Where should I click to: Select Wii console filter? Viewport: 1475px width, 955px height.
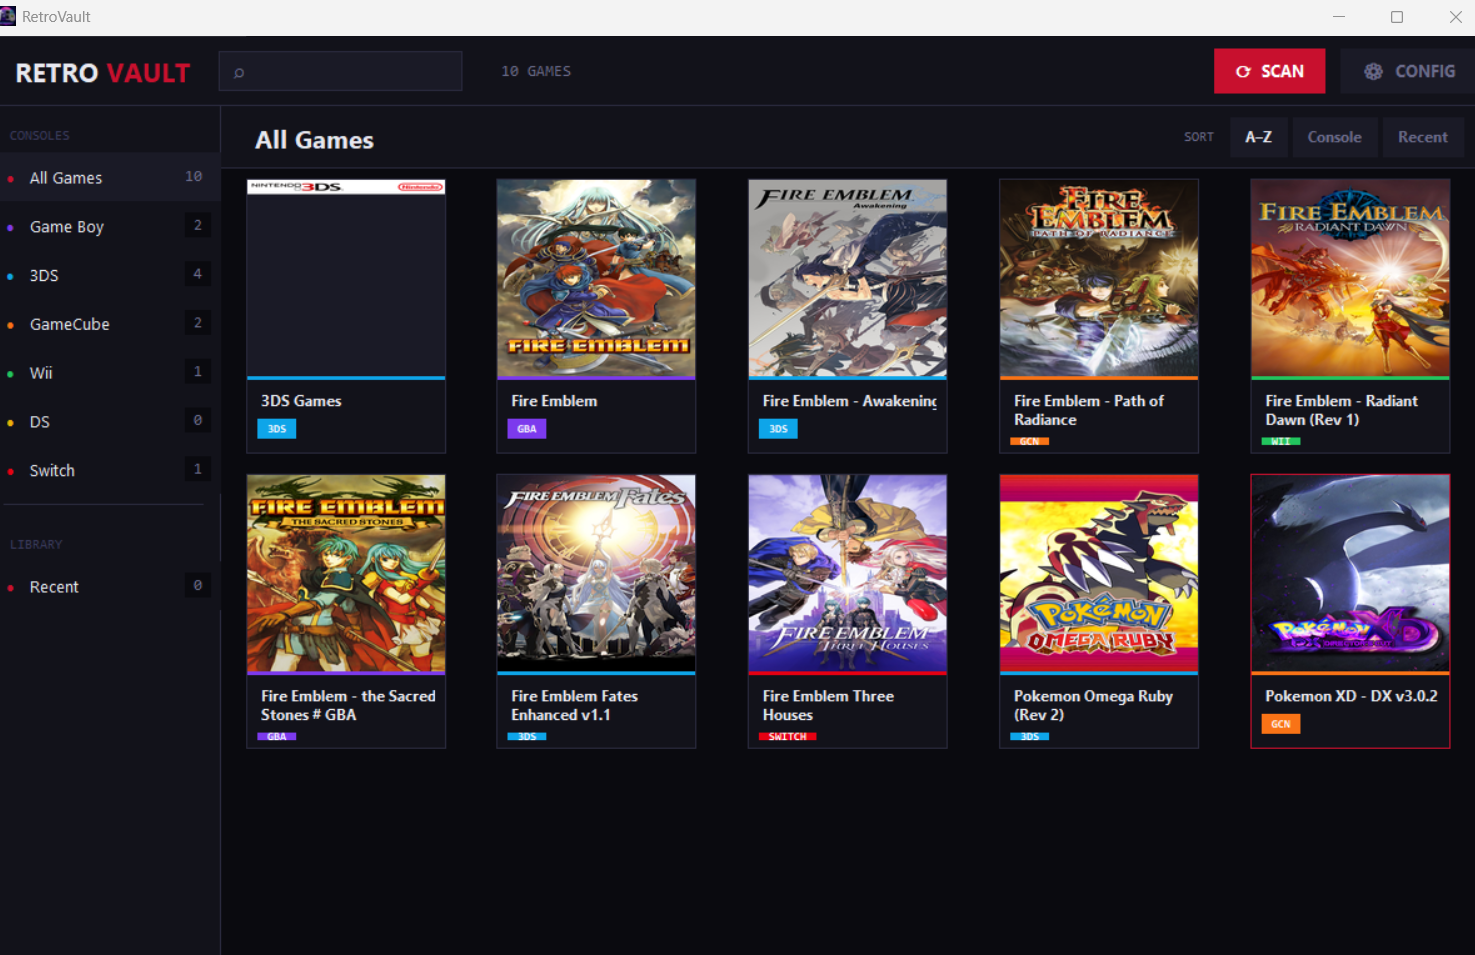(x=110, y=373)
